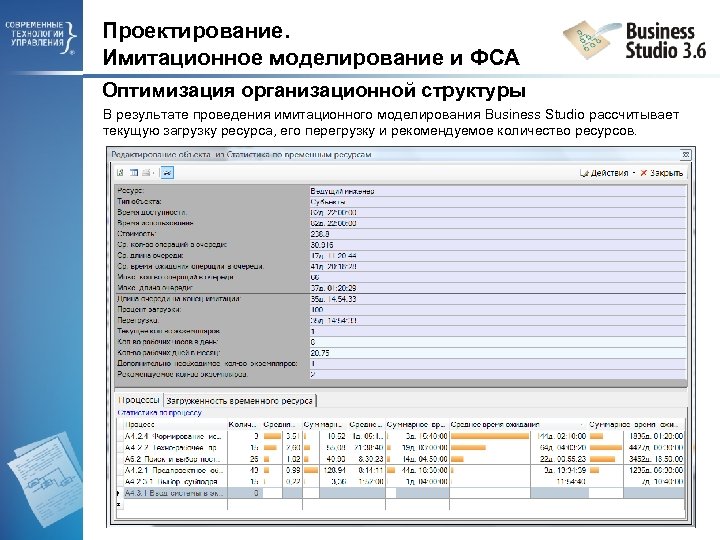Screen dimensions: 720x540
Task: Click the Тип объекта value field
Action: pos(498,202)
